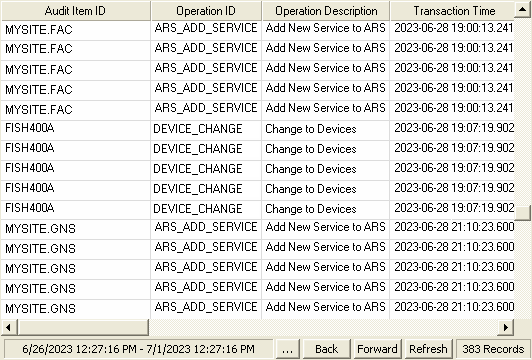532x360 pixels.
Task: Select the first Change to Devices description cell
Action: click(326, 130)
